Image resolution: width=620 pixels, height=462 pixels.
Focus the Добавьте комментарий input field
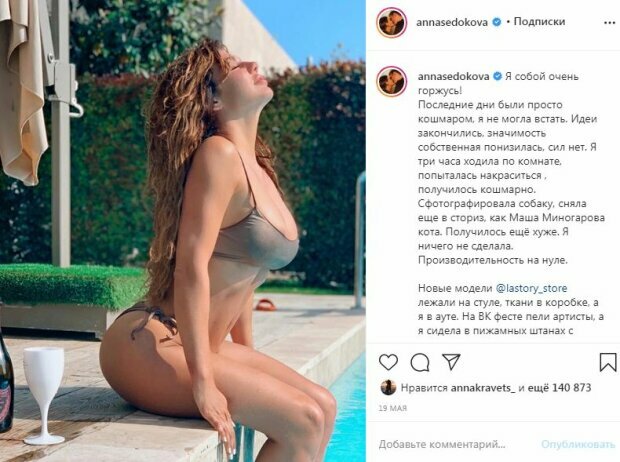(442, 444)
